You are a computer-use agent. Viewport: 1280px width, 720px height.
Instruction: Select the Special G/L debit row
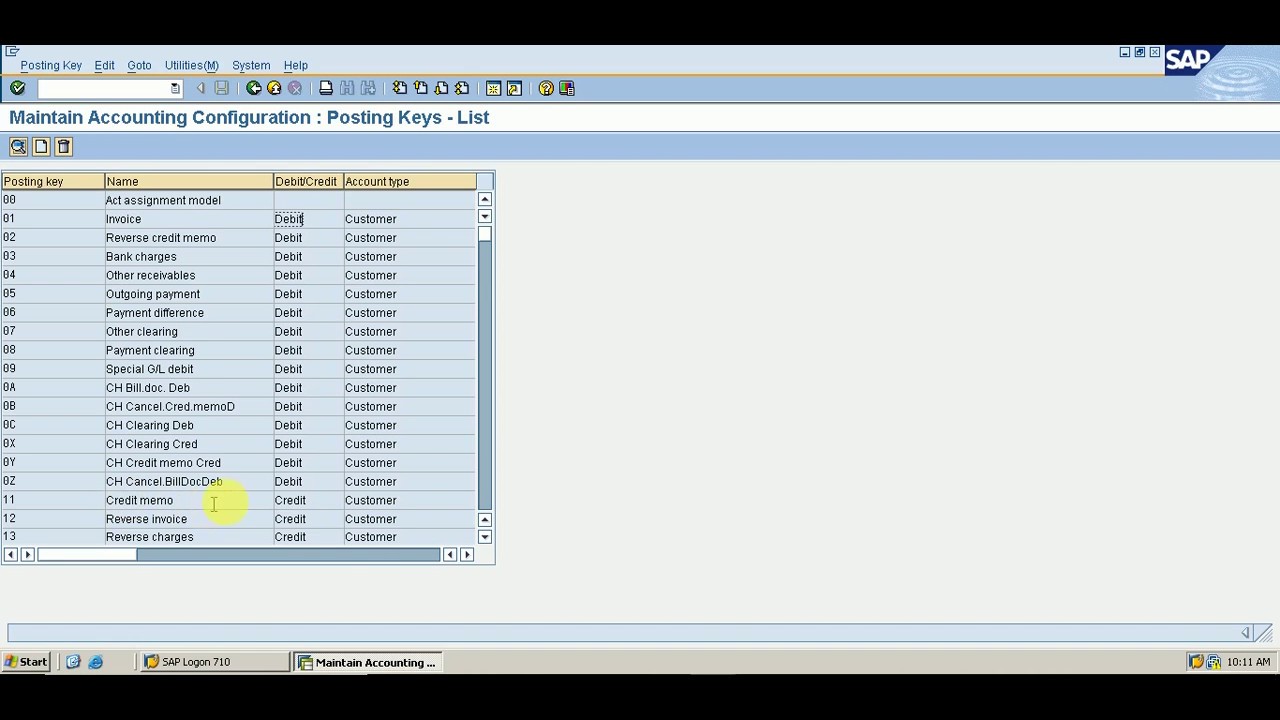click(x=238, y=369)
